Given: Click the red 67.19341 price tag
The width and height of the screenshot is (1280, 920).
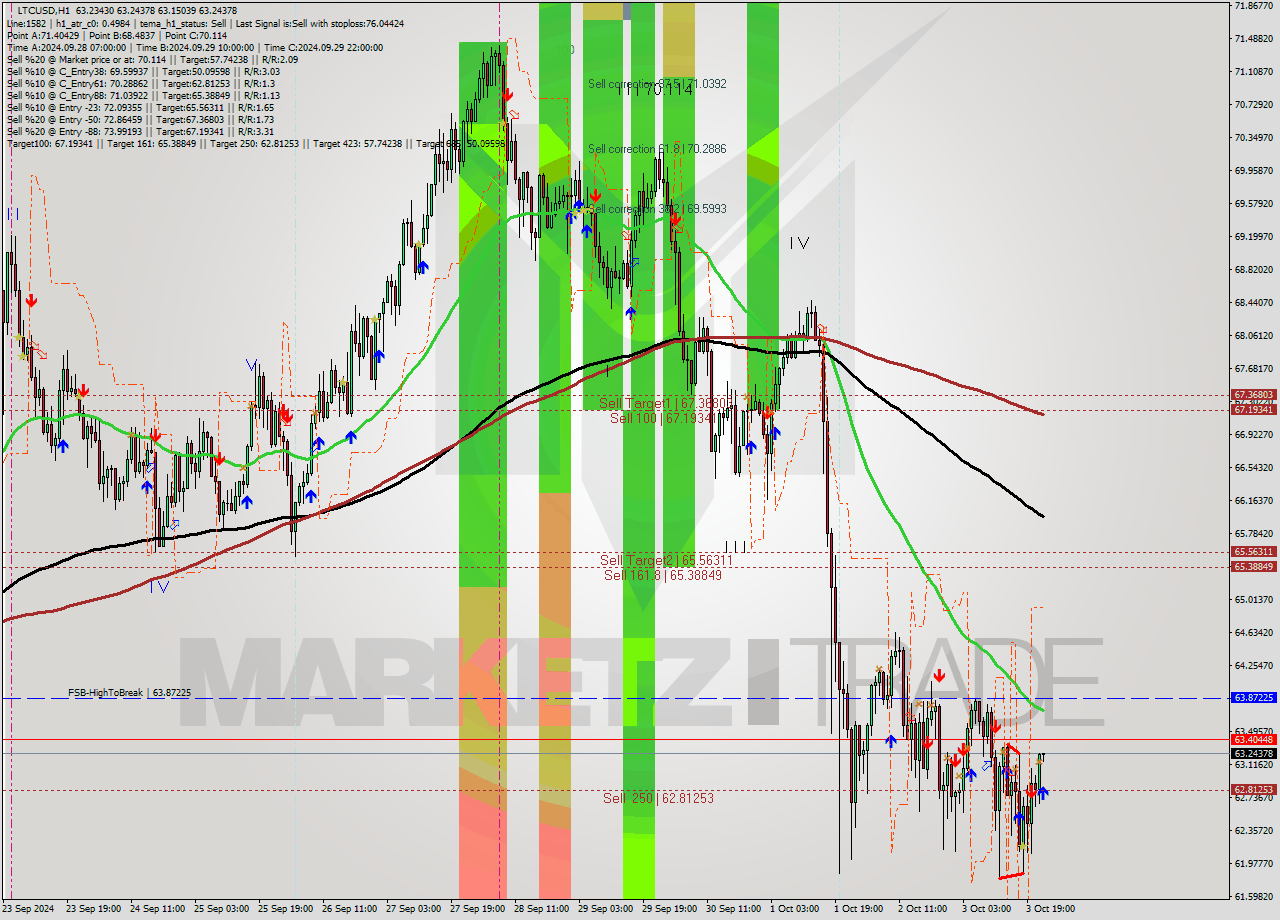Looking at the screenshot, I should 1253,409.
